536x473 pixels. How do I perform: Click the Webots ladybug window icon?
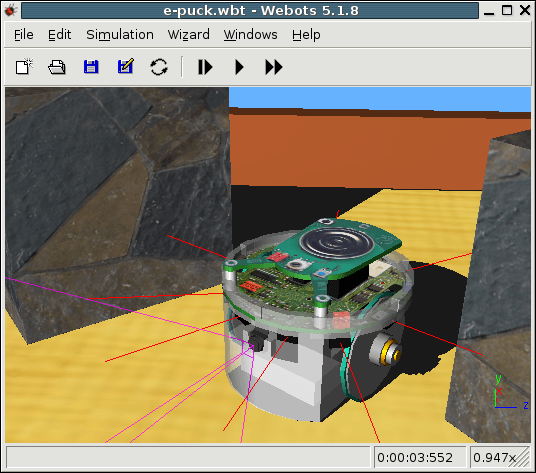[11, 11]
